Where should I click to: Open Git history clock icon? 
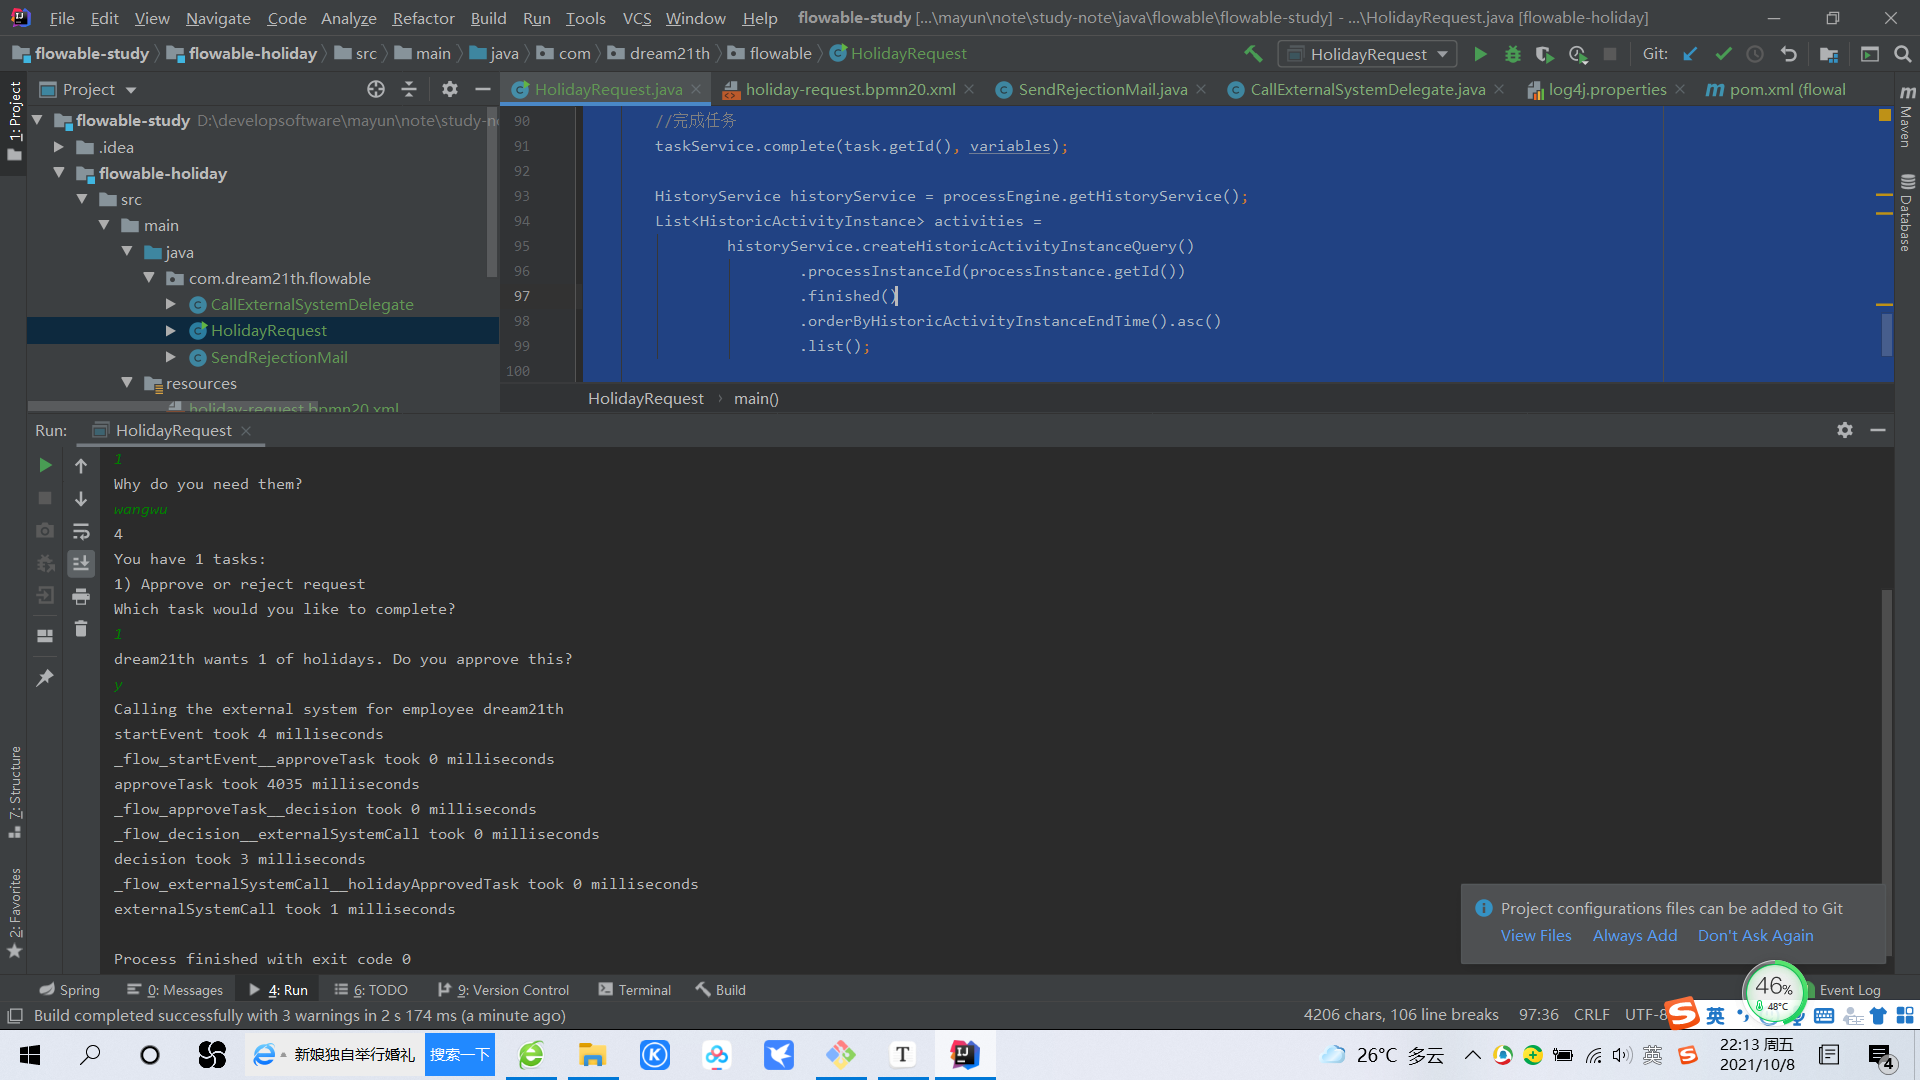click(x=1755, y=54)
